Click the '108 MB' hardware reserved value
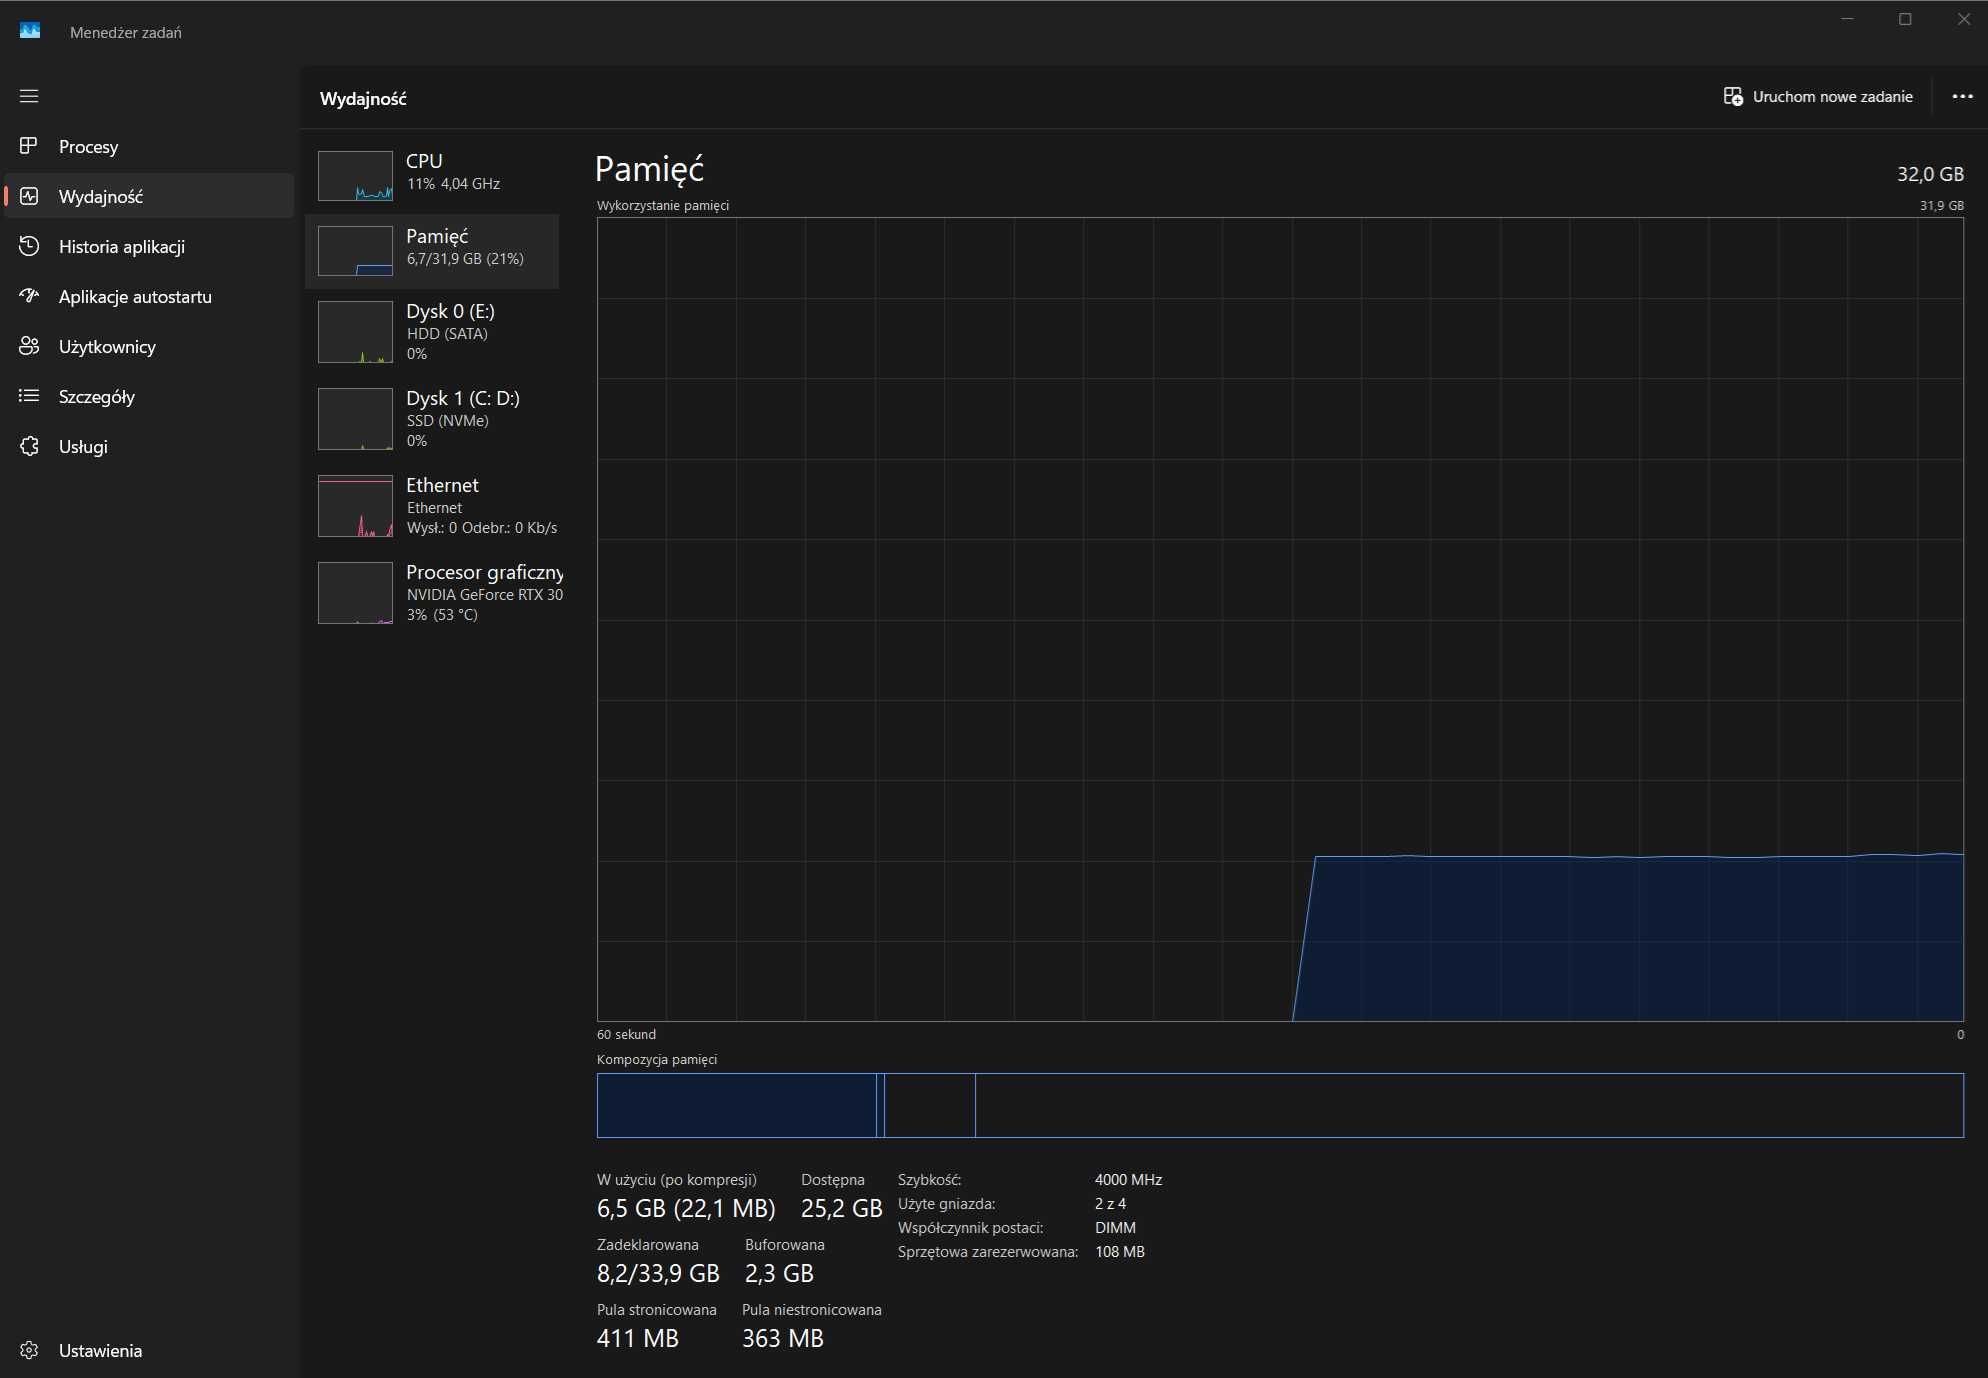Image resolution: width=1988 pixels, height=1378 pixels. pyautogui.click(x=1119, y=1252)
